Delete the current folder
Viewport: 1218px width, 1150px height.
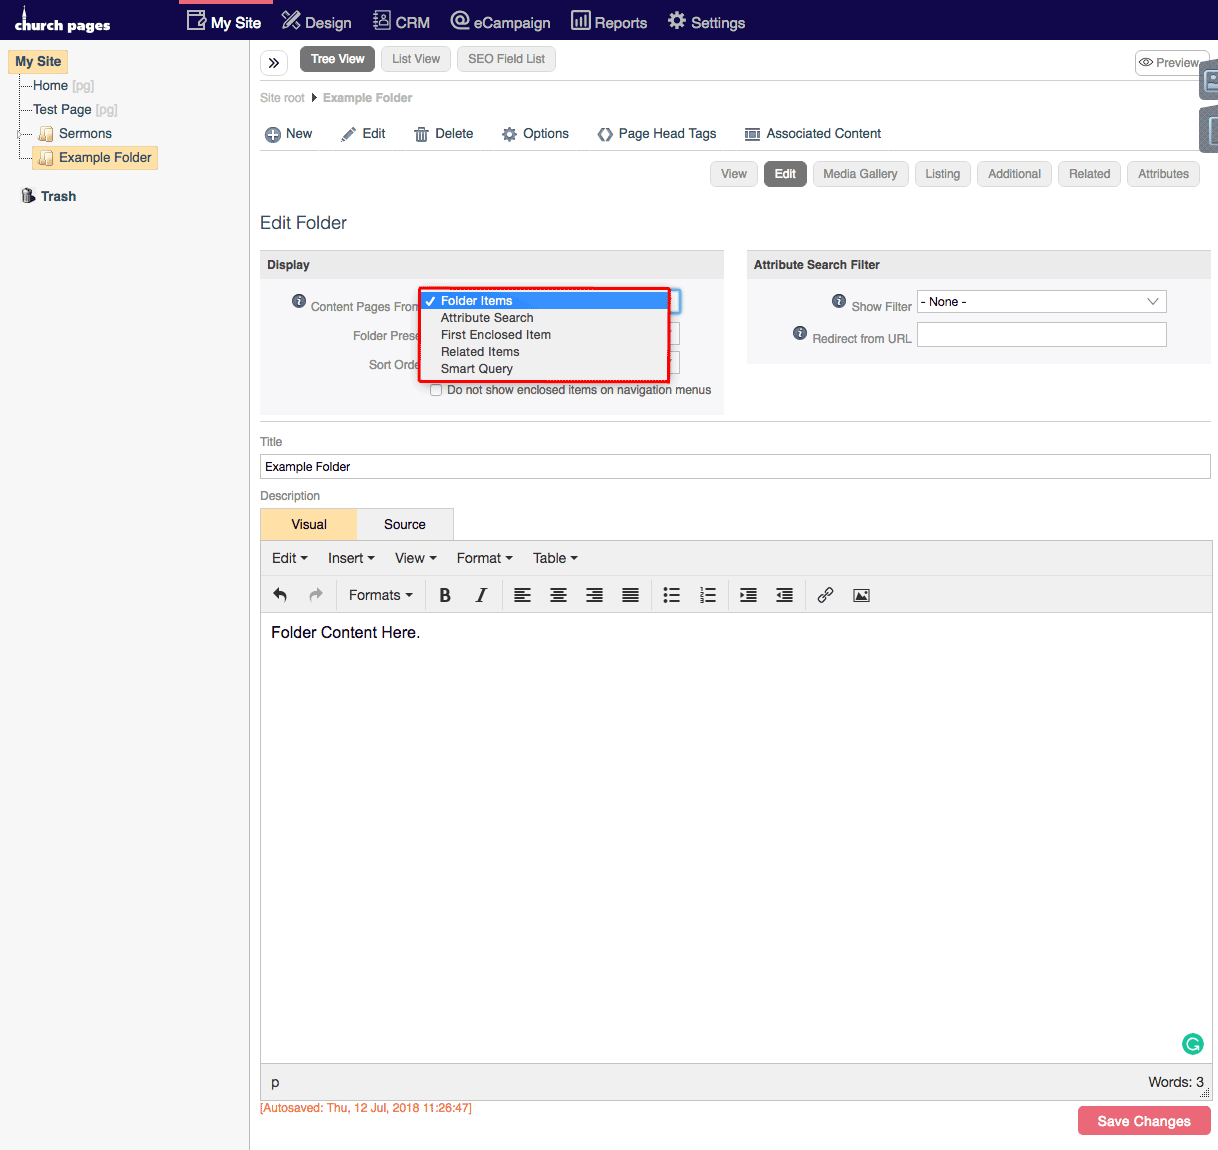(444, 134)
